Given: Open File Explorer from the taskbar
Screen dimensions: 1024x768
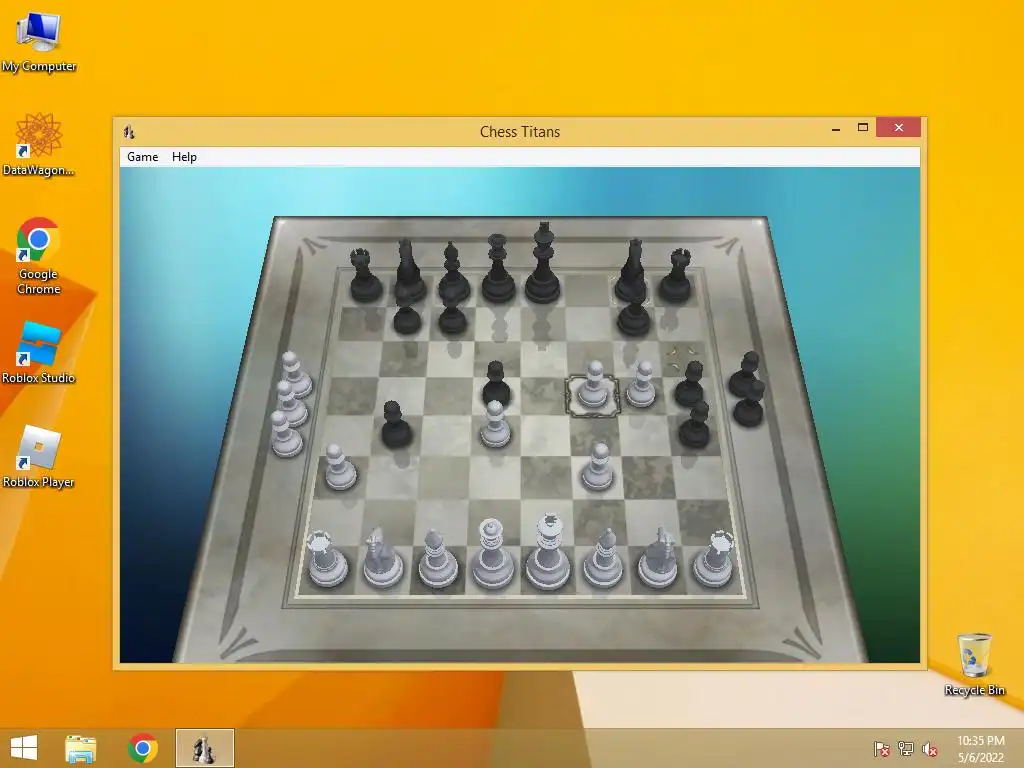Looking at the screenshot, I should pyautogui.click(x=81, y=748).
